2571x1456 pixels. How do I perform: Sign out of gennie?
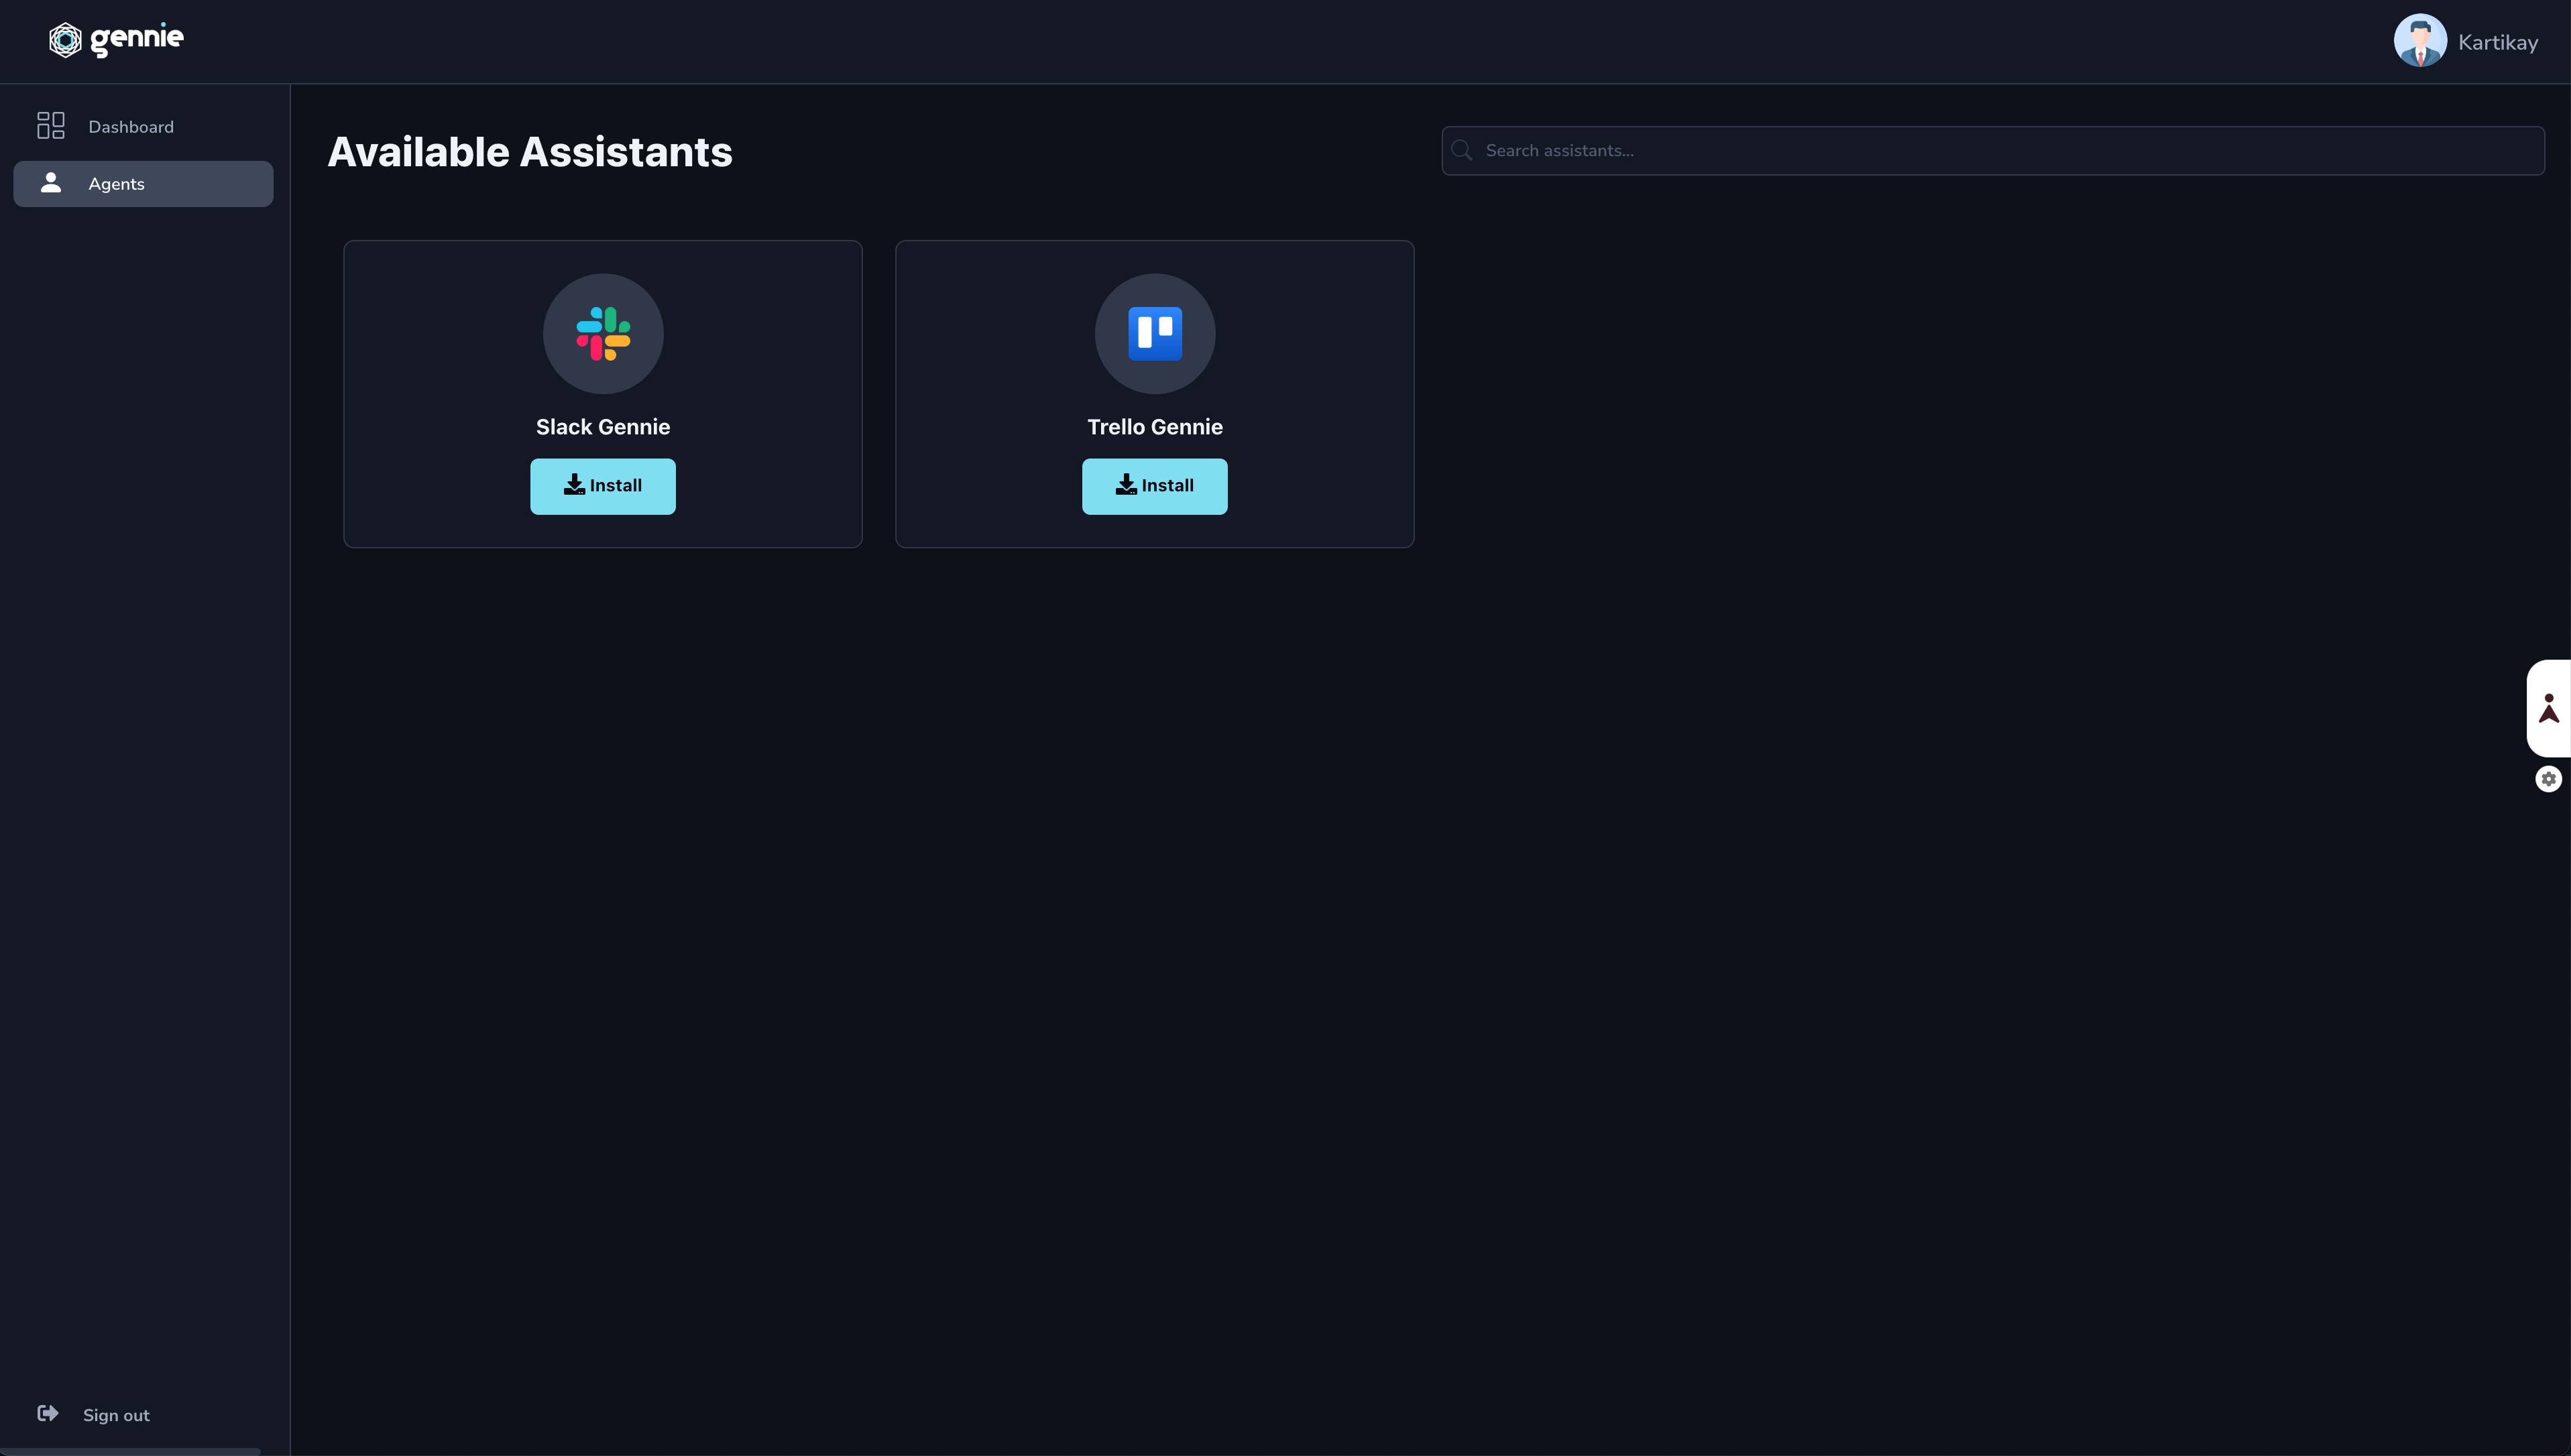click(116, 1414)
